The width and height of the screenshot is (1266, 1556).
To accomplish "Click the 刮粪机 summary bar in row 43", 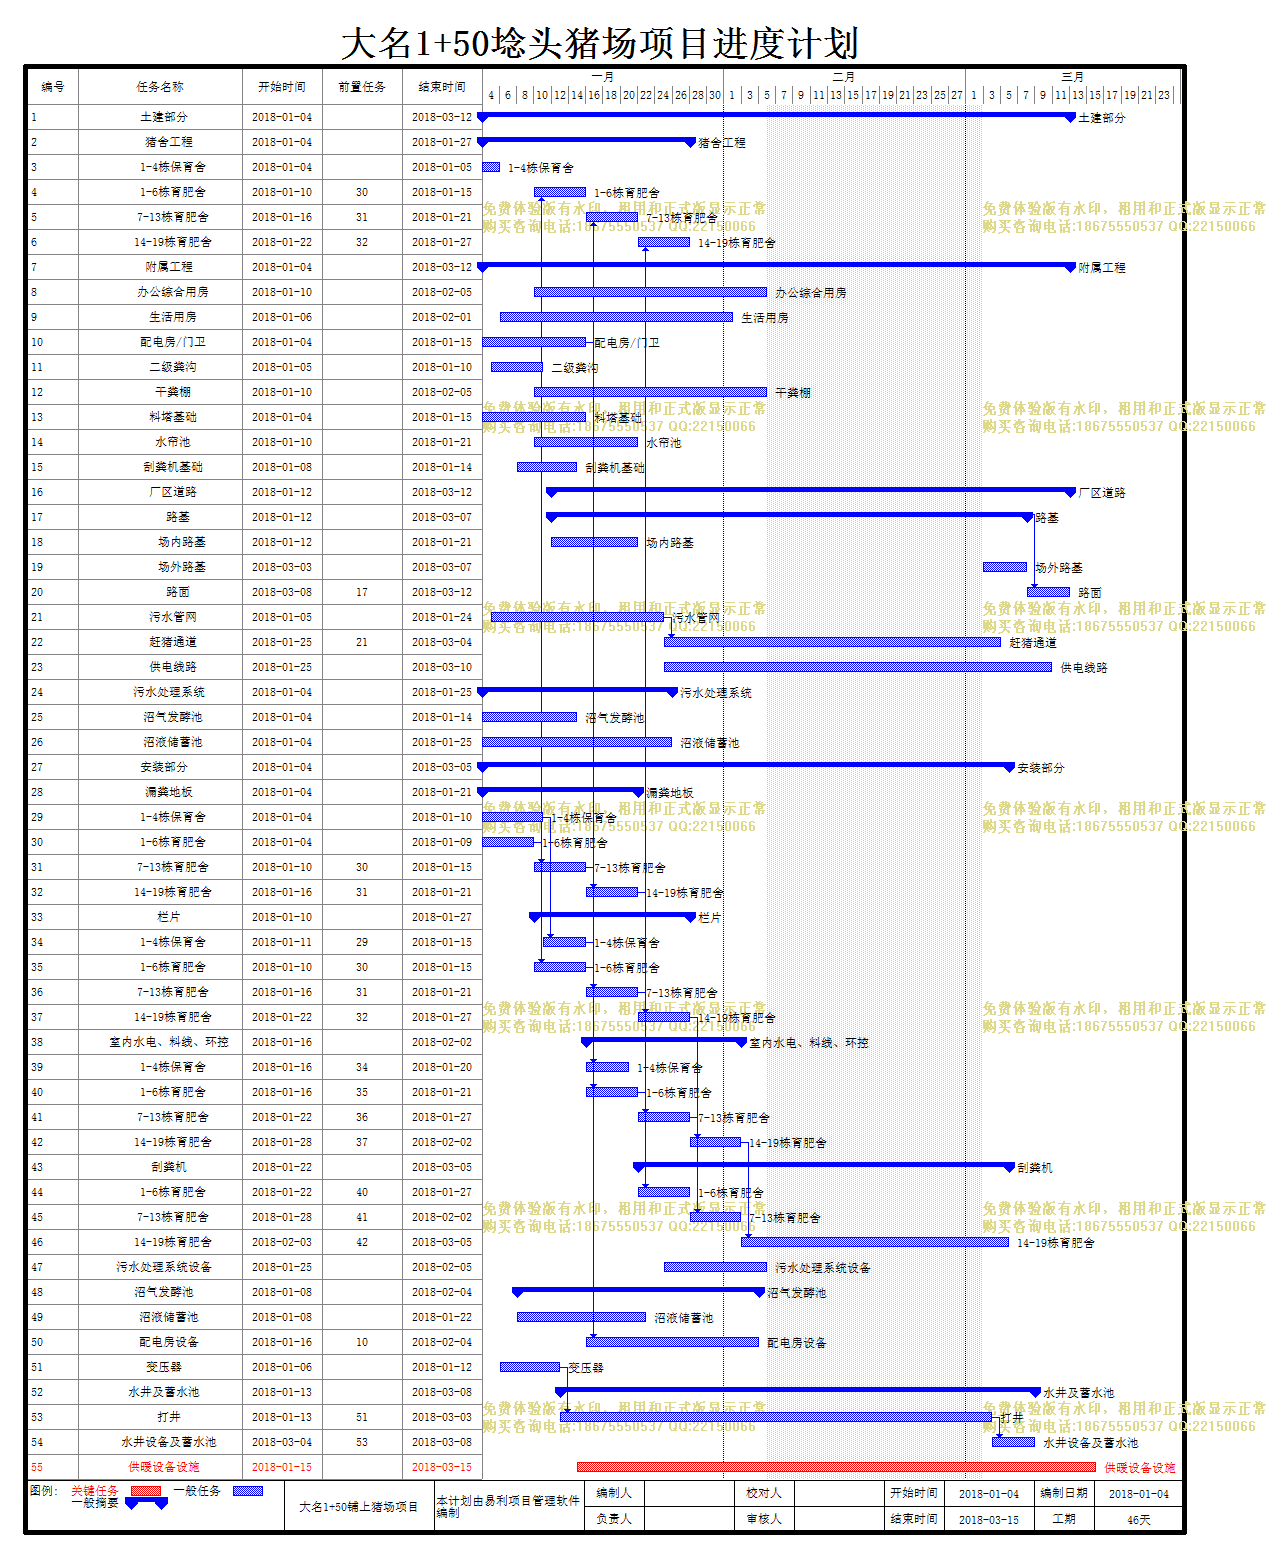I will coord(824,1166).
